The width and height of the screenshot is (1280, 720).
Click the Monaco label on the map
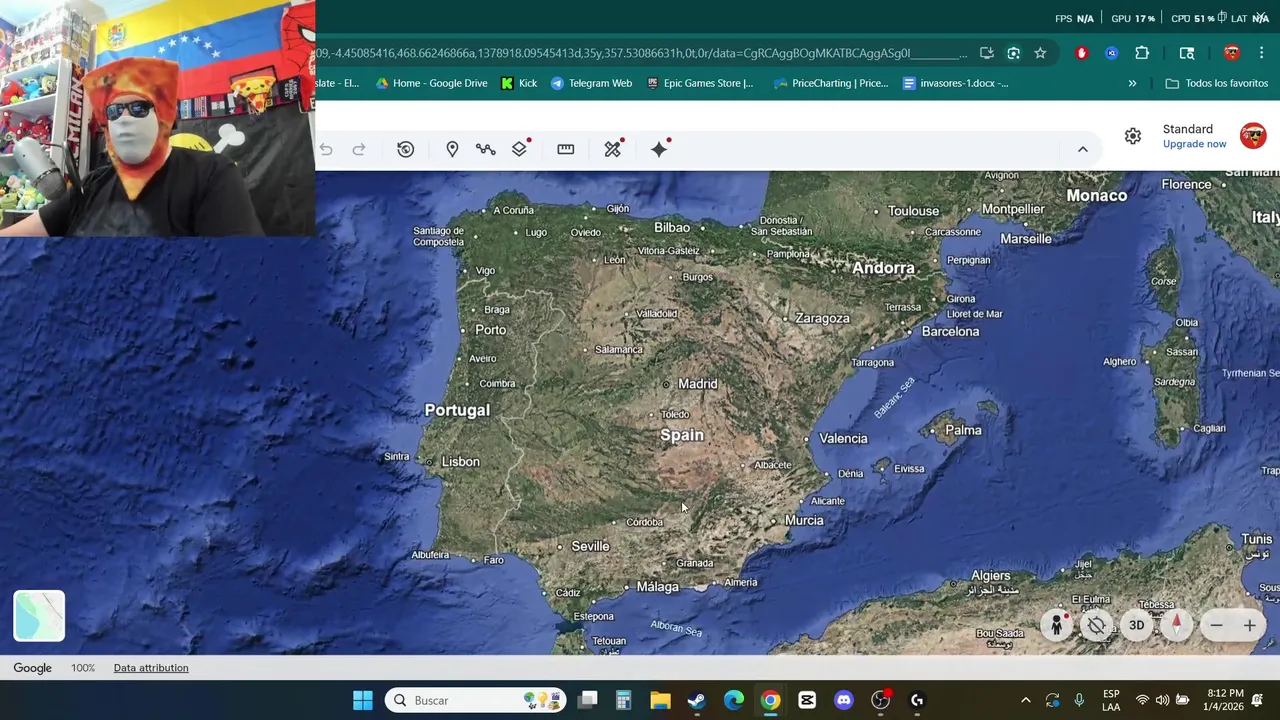(1096, 195)
